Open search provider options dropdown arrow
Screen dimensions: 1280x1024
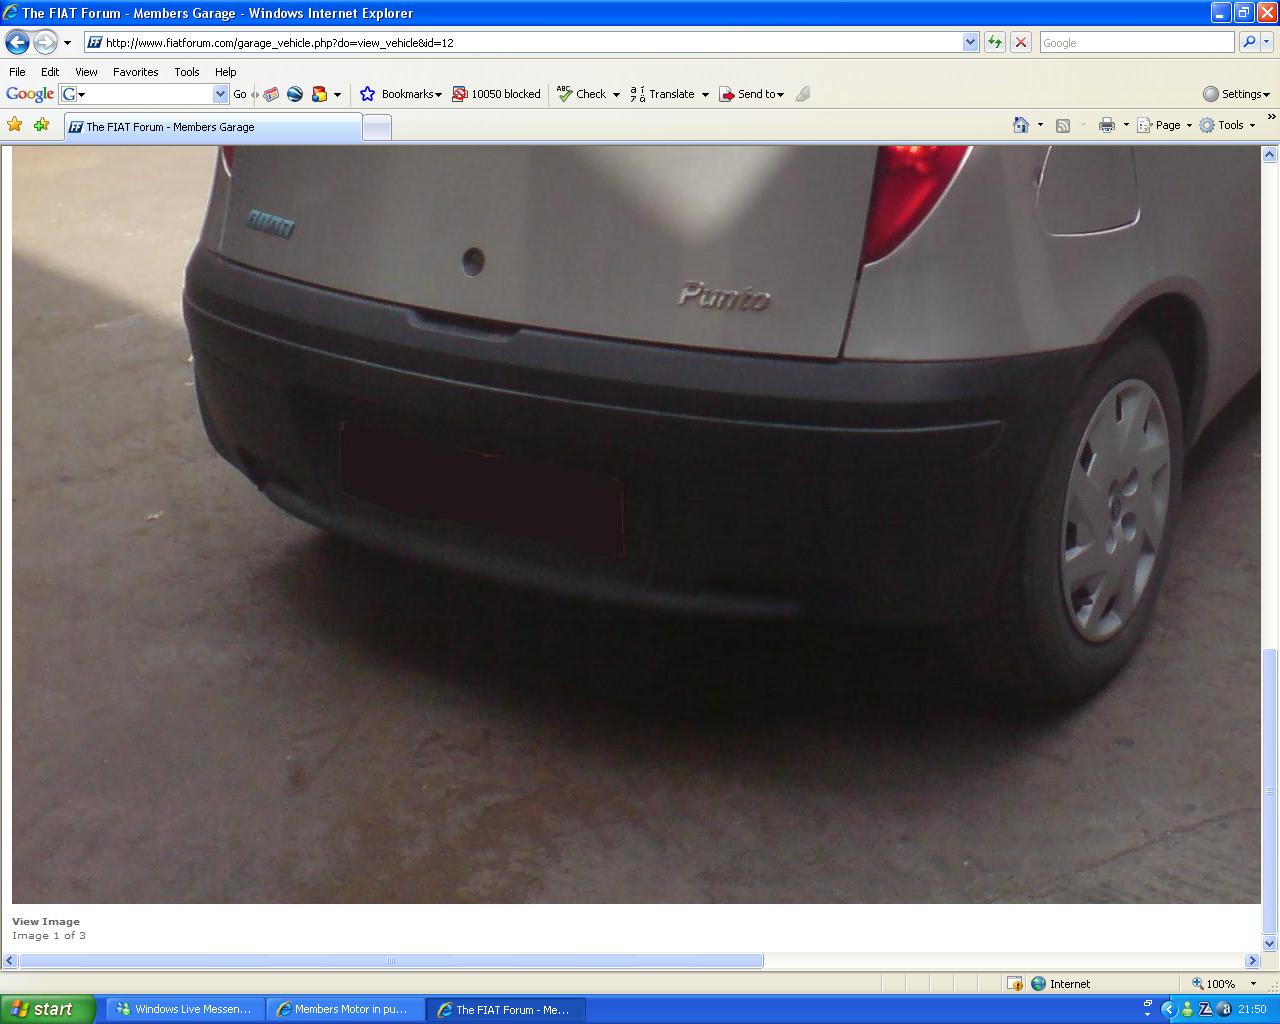click(1267, 42)
